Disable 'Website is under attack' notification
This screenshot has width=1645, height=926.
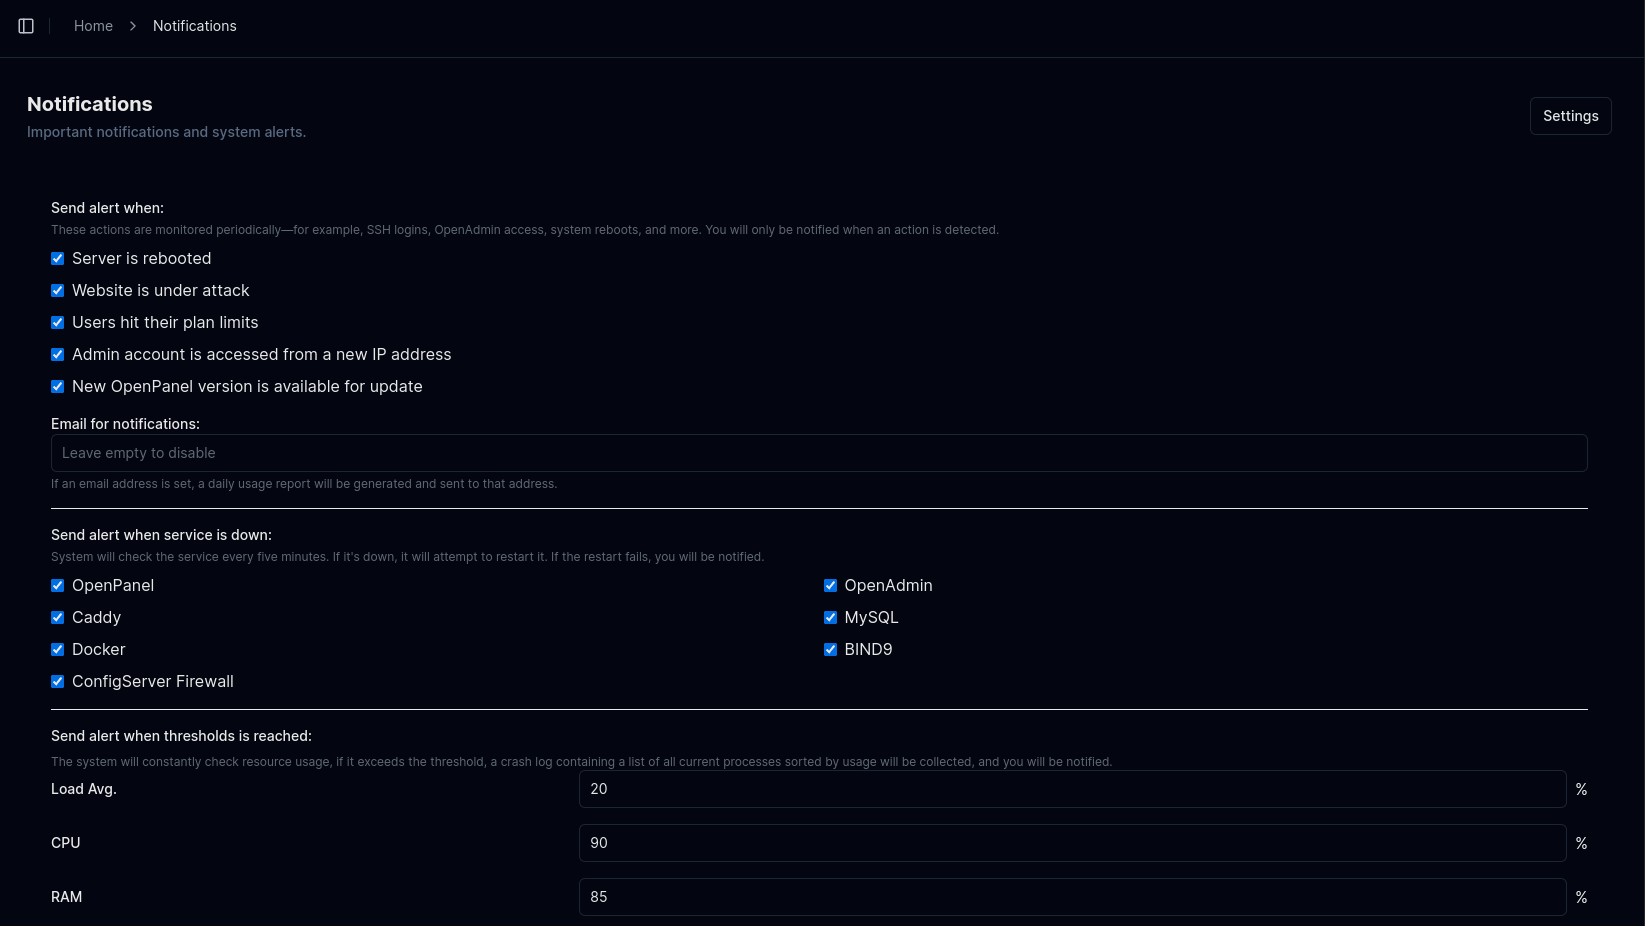coord(57,290)
